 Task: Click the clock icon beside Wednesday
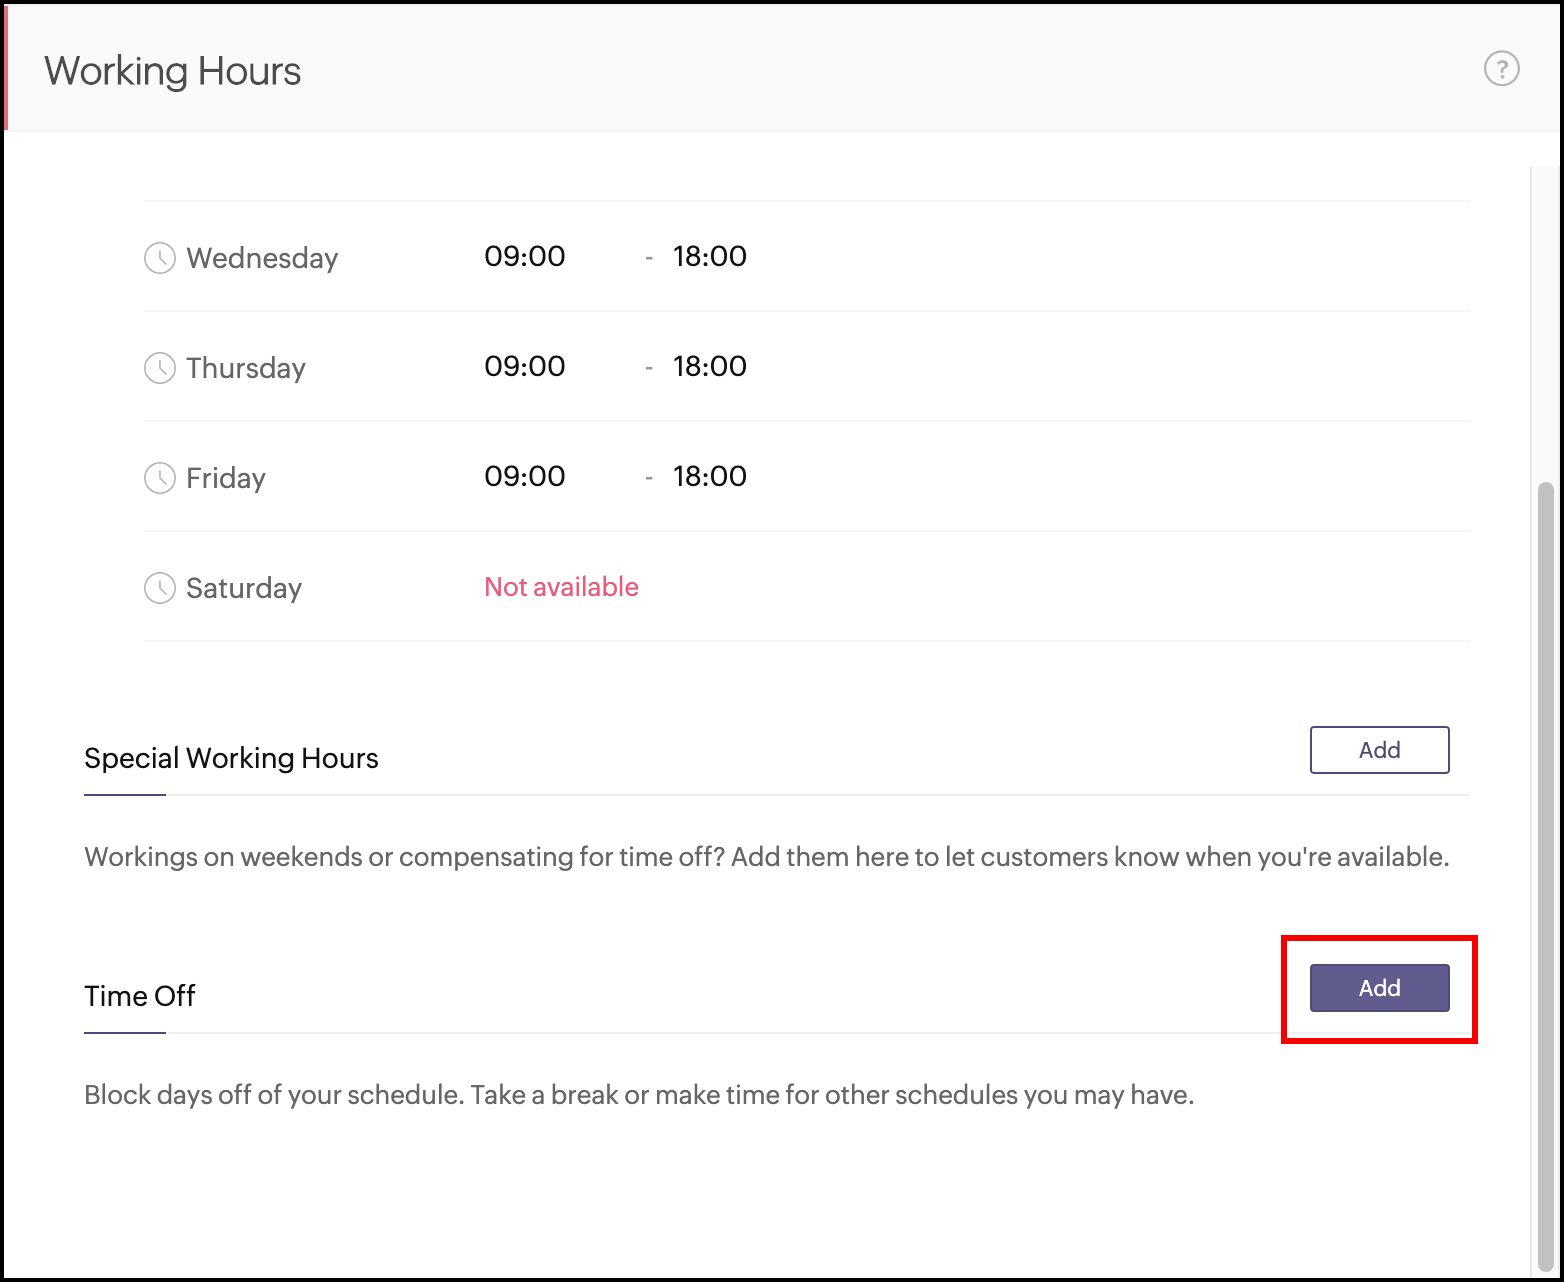click(x=160, y=258)
